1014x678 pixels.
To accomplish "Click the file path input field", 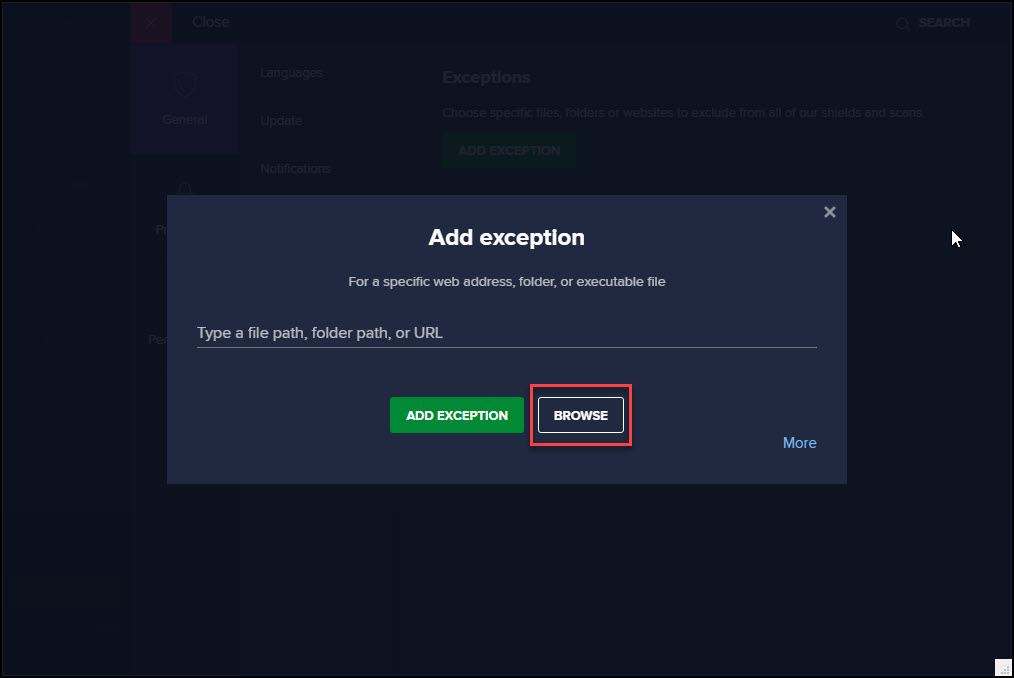I will coord(505,333).
